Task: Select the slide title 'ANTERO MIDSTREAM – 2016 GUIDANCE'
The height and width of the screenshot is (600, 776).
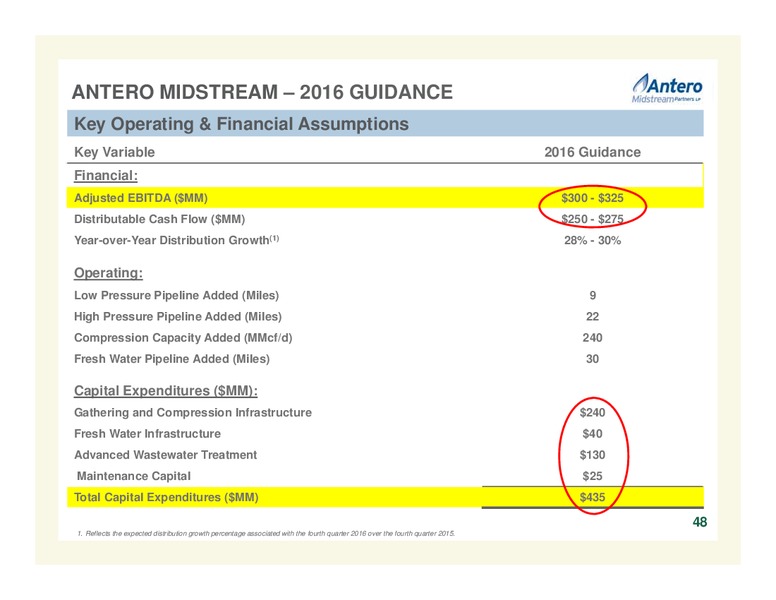Action: tap(262, 92)
